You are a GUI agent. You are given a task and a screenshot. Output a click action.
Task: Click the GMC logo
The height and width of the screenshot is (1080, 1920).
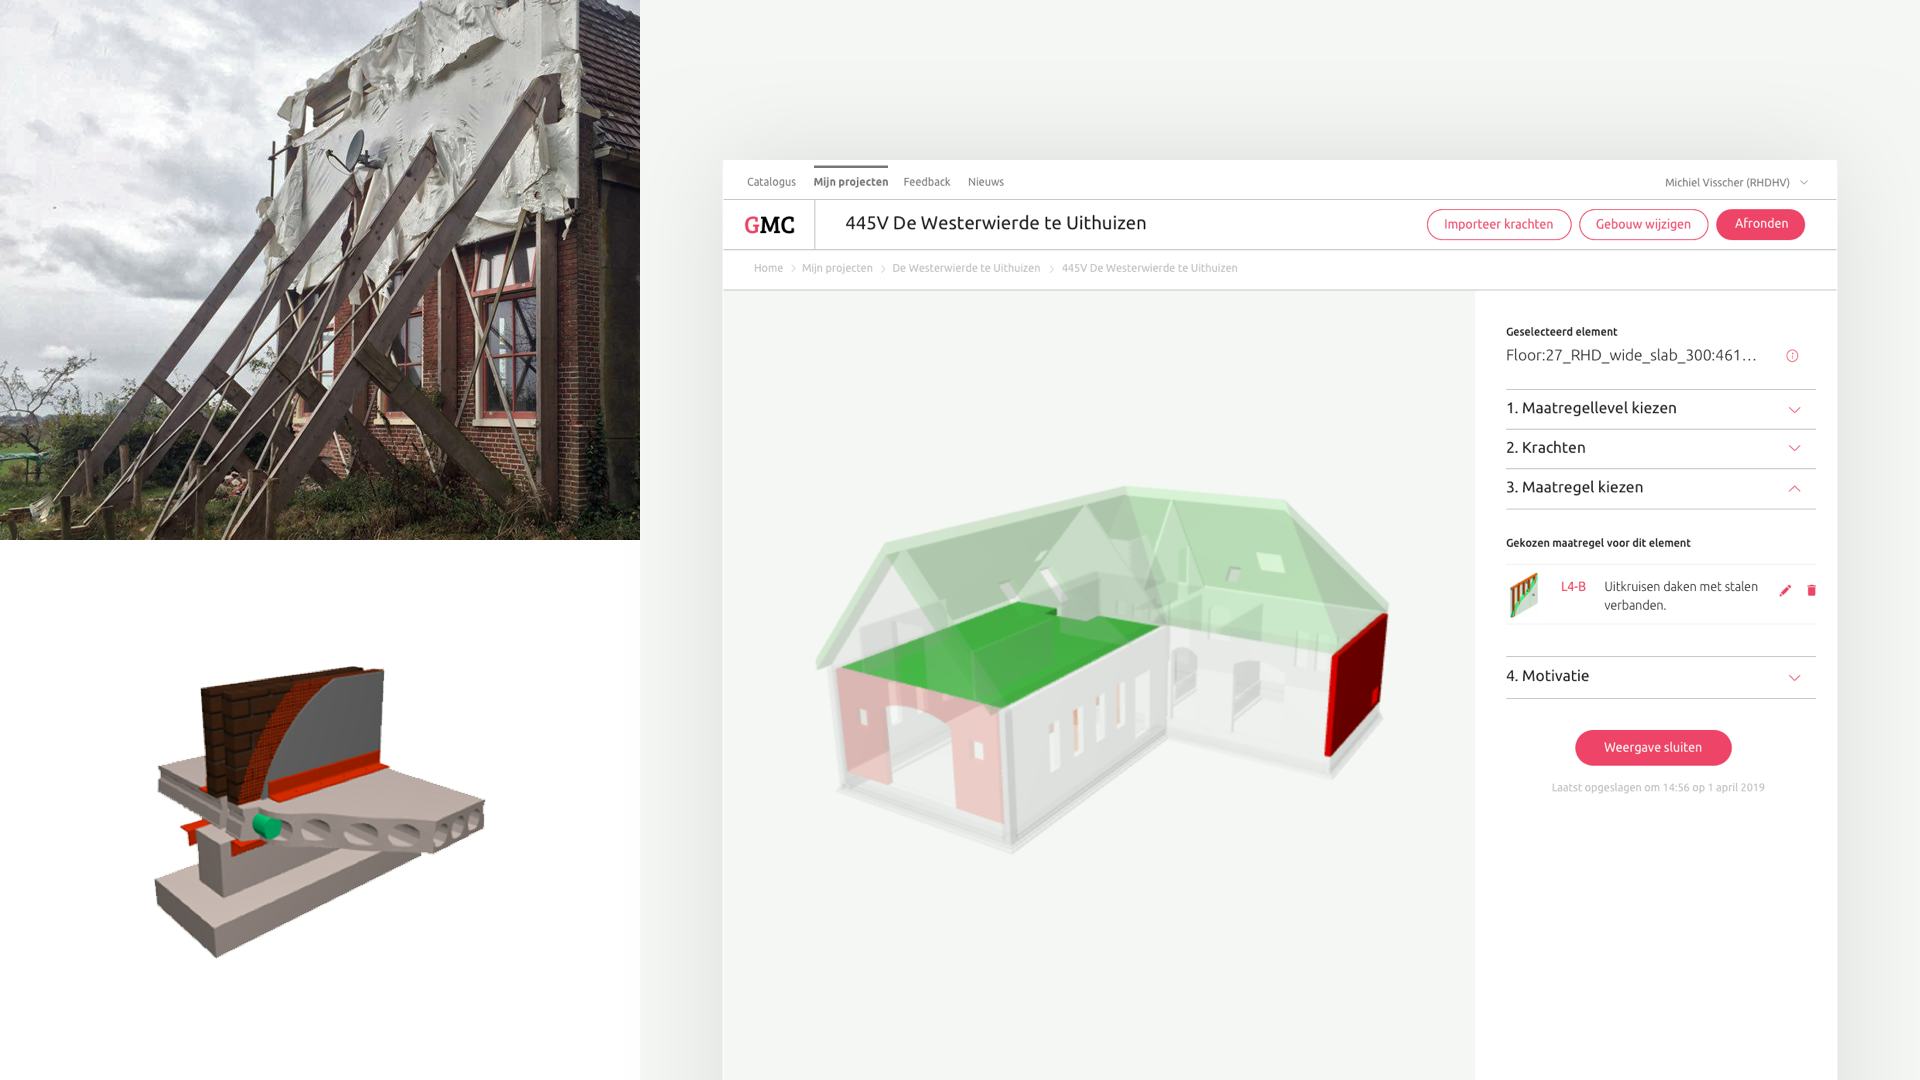[769, 225]
